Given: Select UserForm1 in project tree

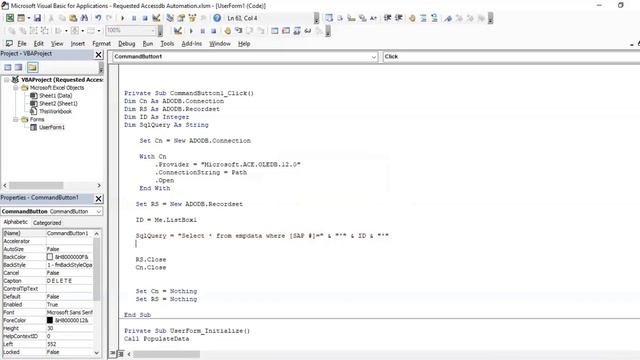Looking at the screenshot, I should pos(51,127).
